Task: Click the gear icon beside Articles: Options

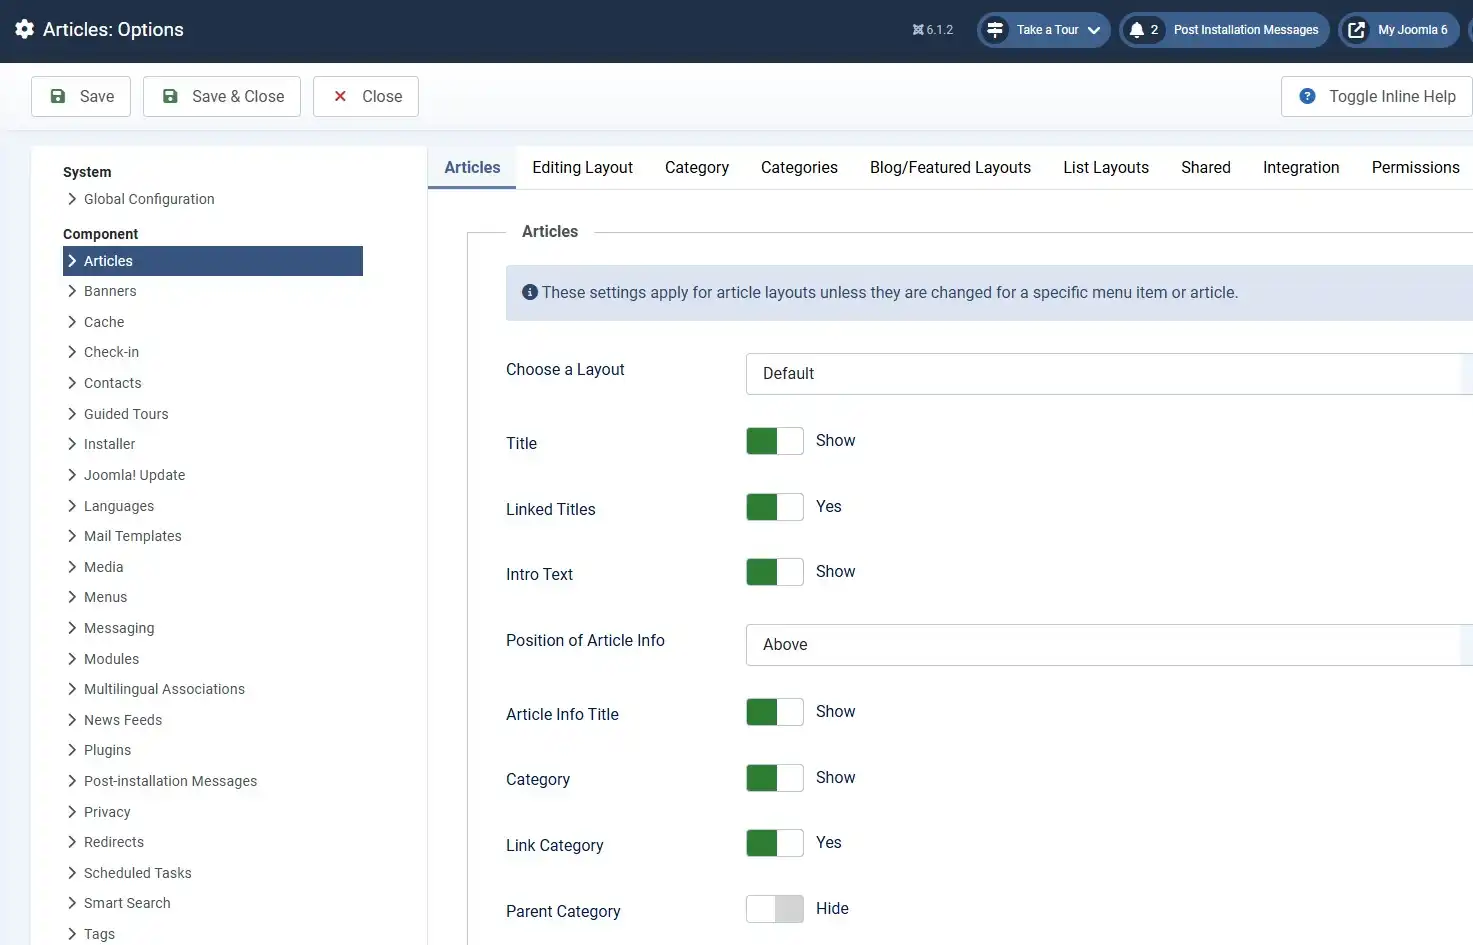Action: pos(25,29)
